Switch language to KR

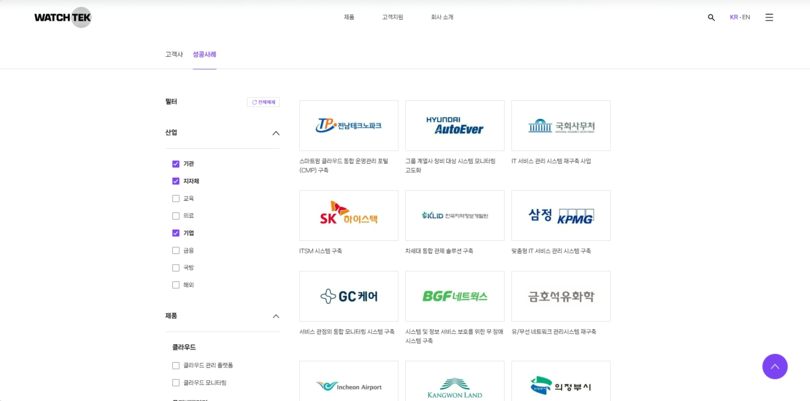point(734,18)
